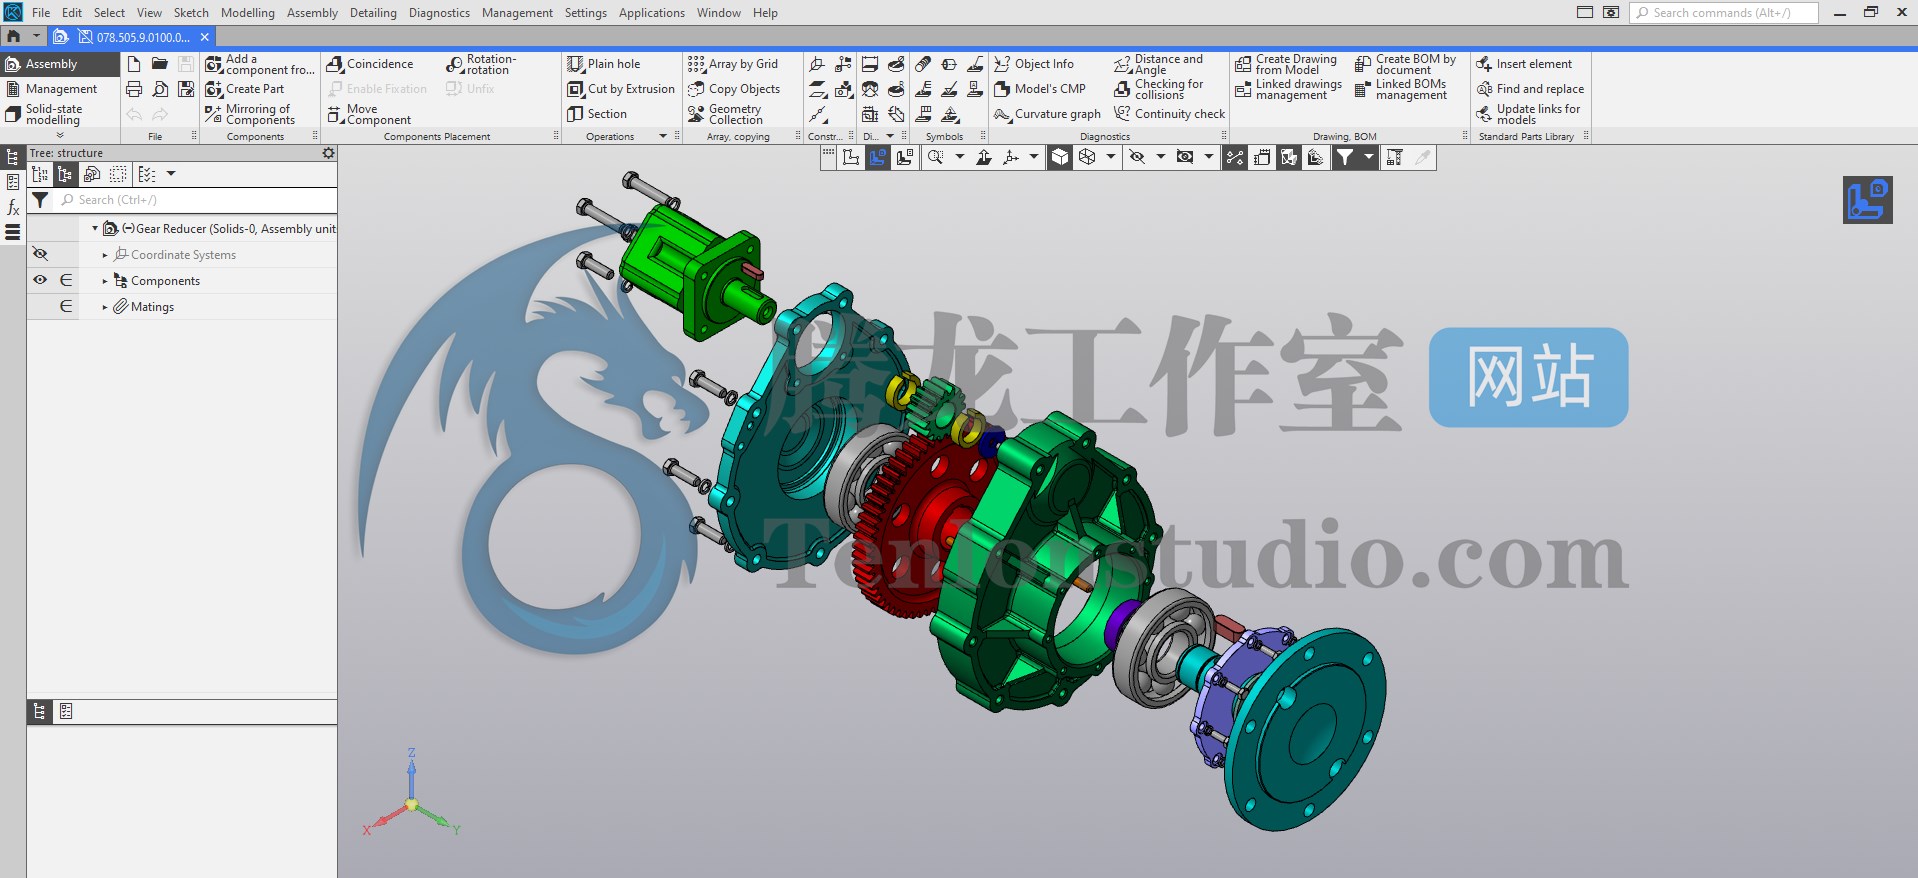This screenshot has height=878, width=1918.
Task: Open the Diagnostics menu
Action: pyautogui.click(x=439, y=13)
